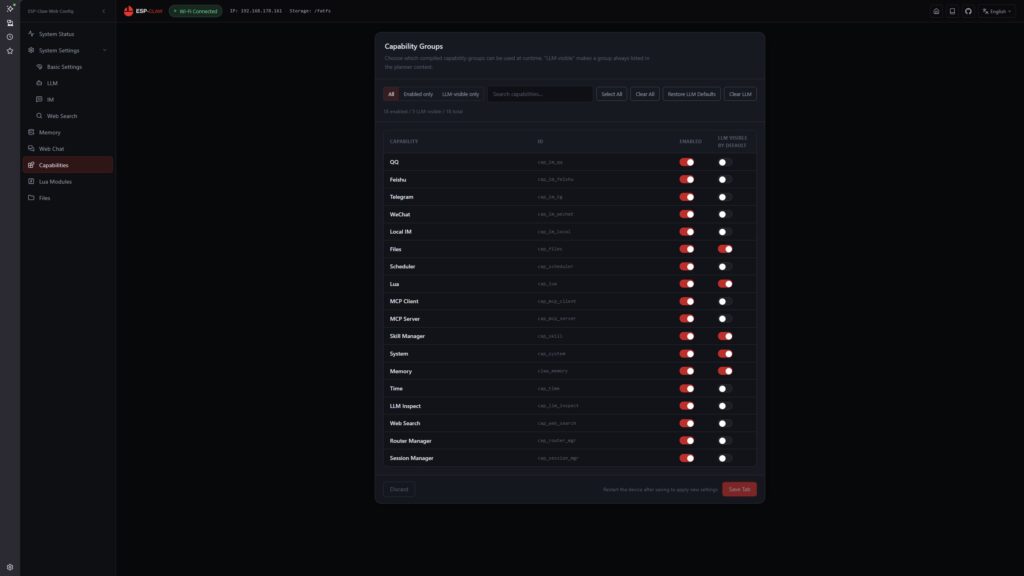
Task: Toggle Session Manager enabled switch
Action: point(686,458)
